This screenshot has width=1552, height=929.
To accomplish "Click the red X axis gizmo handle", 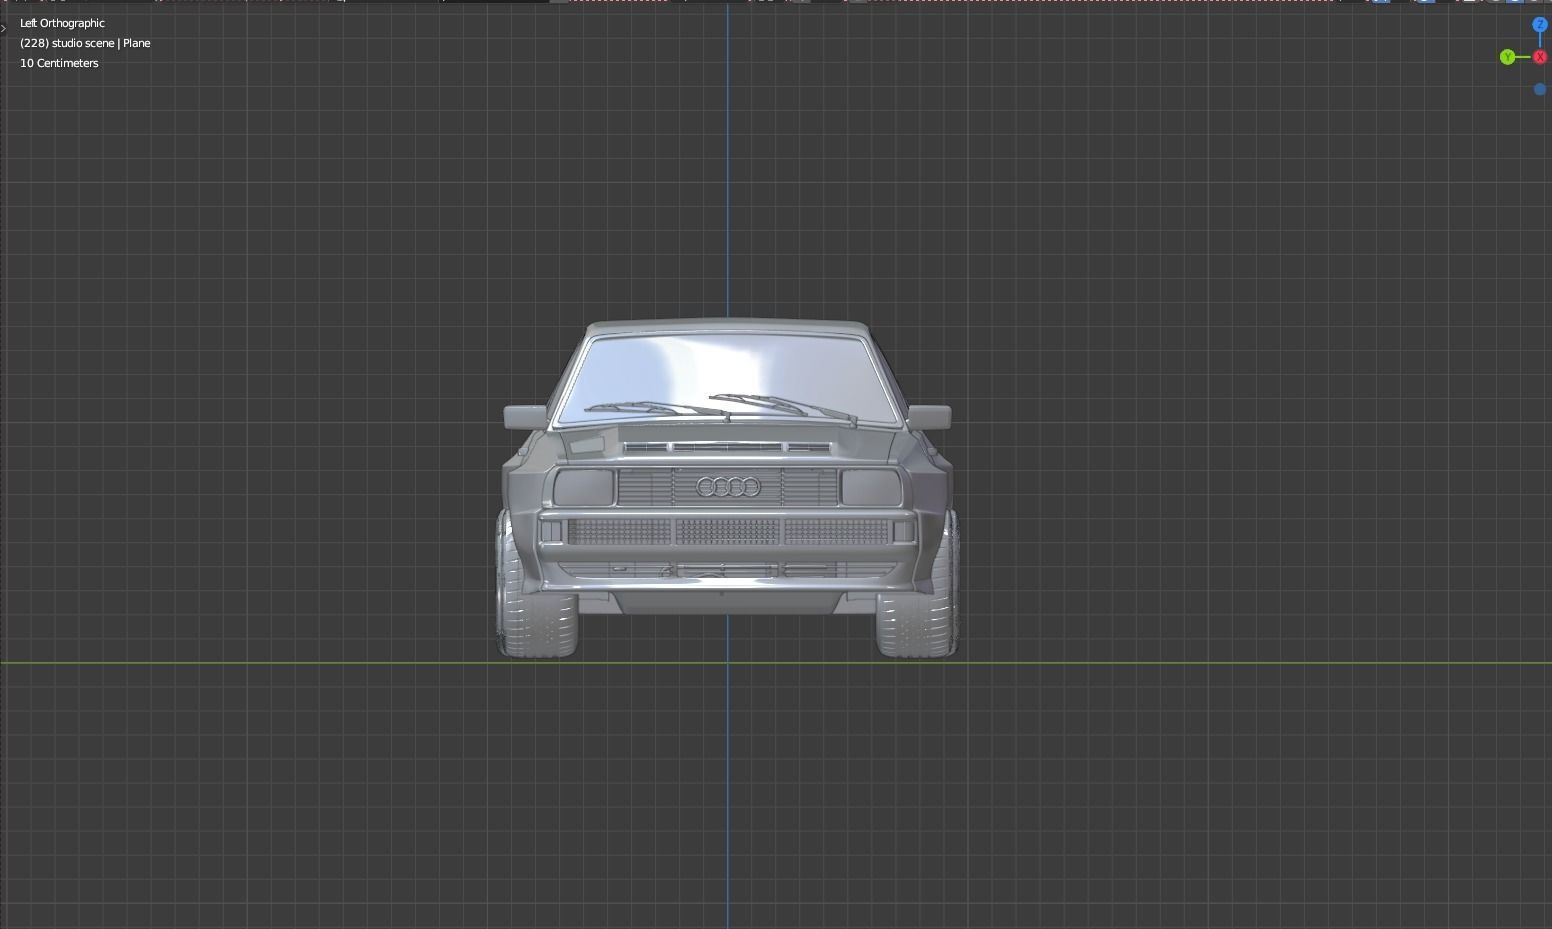I will (1540, 57).
